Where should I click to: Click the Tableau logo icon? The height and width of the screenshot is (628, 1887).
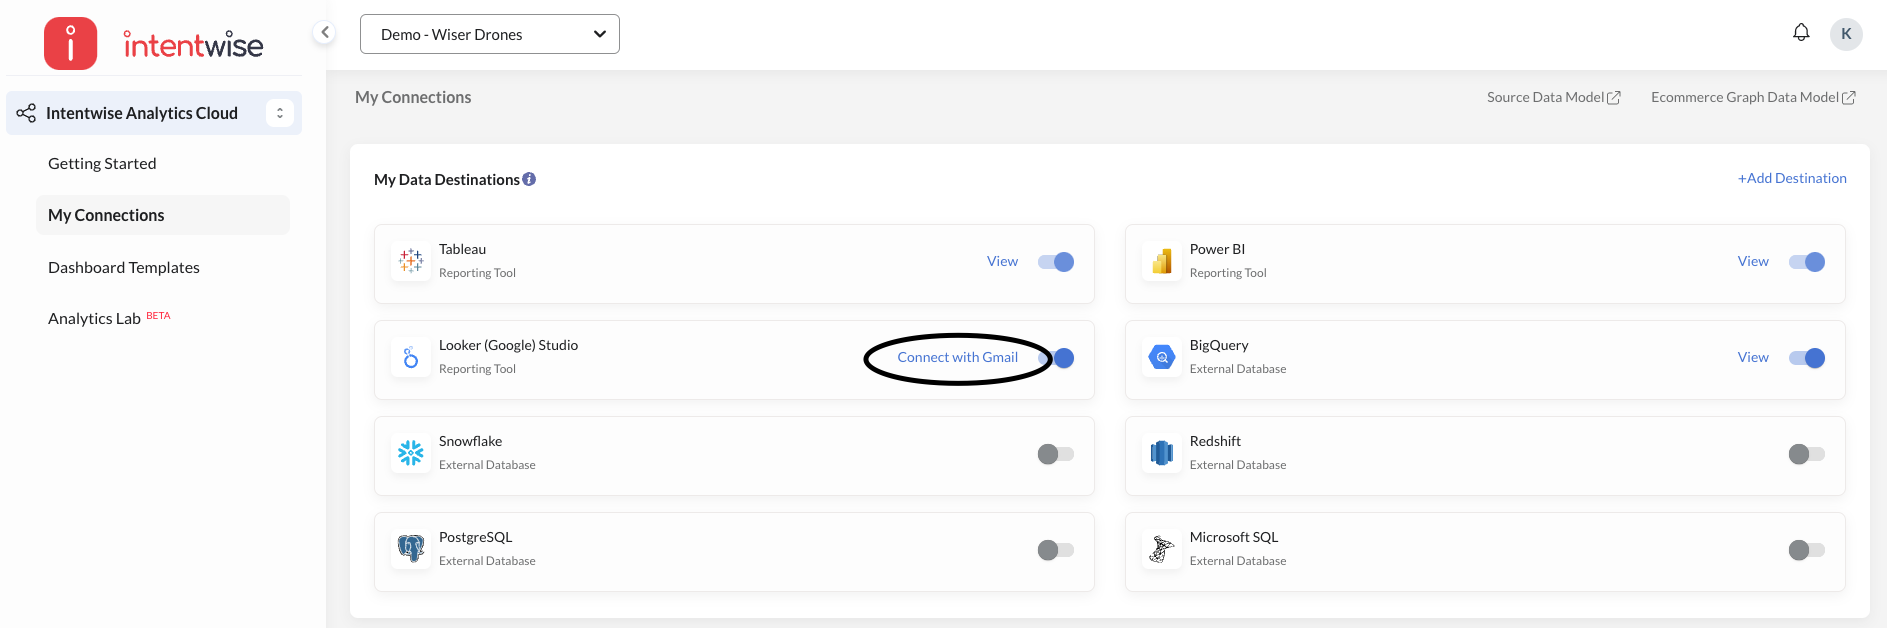[411, 261]
